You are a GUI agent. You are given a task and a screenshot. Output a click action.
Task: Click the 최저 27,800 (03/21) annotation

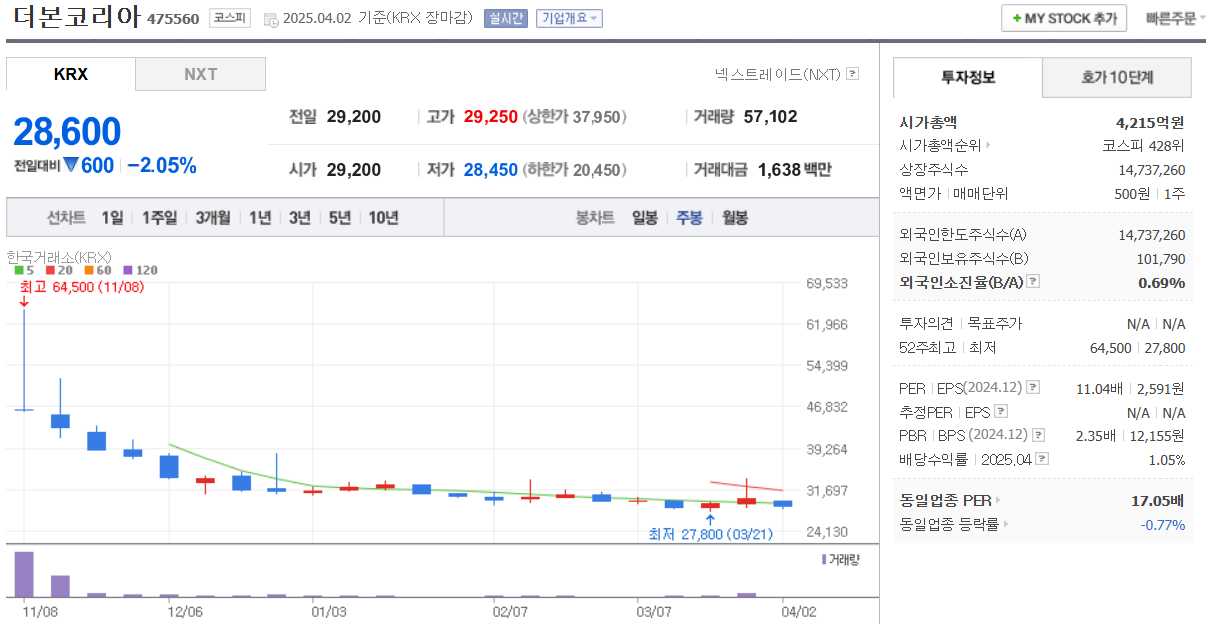pyautogui.click(x=711, y=535)
